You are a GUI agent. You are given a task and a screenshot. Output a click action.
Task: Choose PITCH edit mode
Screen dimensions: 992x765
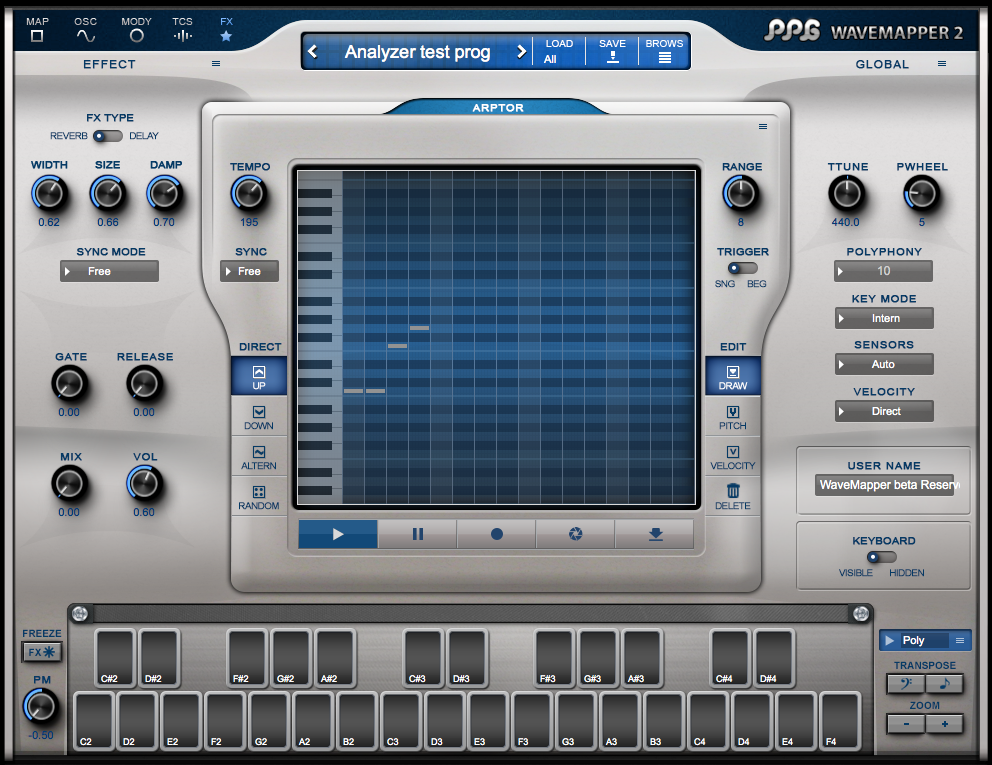[x=733, y=417]
